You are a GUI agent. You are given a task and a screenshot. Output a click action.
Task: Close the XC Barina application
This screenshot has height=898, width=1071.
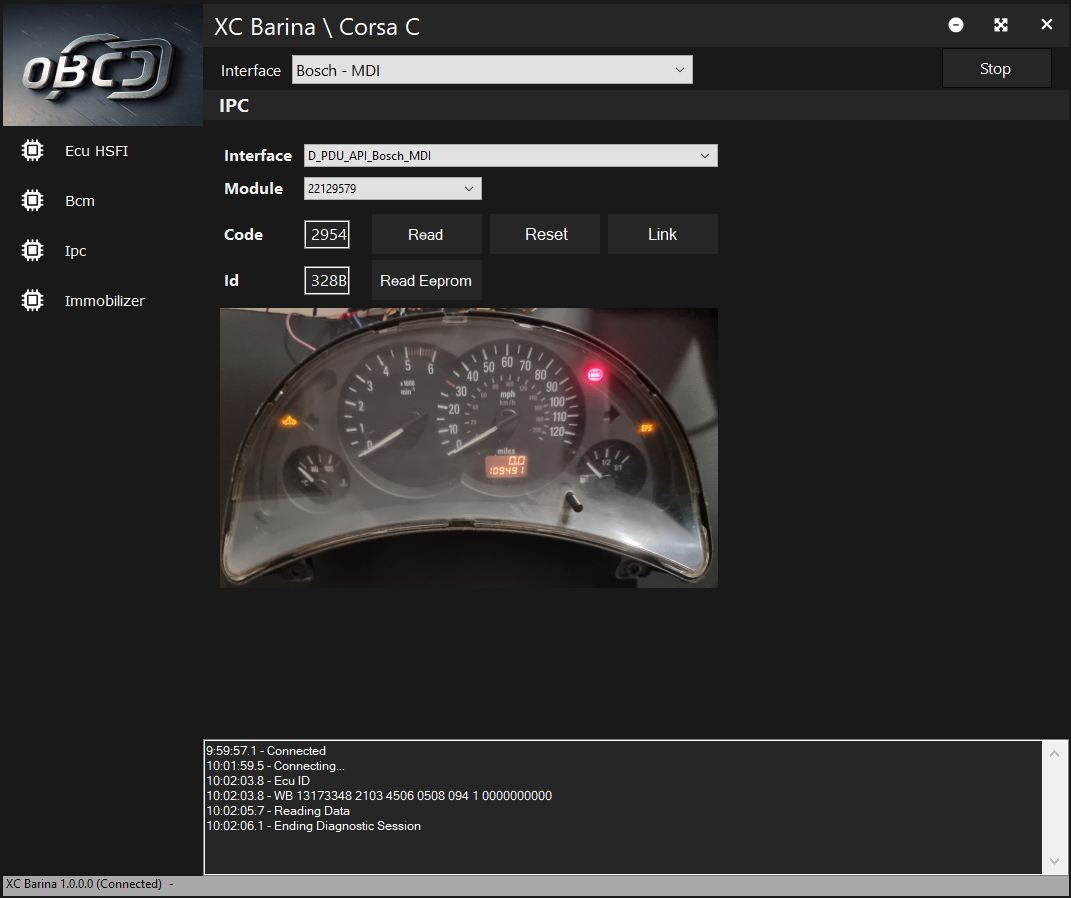click(x=1047, y=25)
